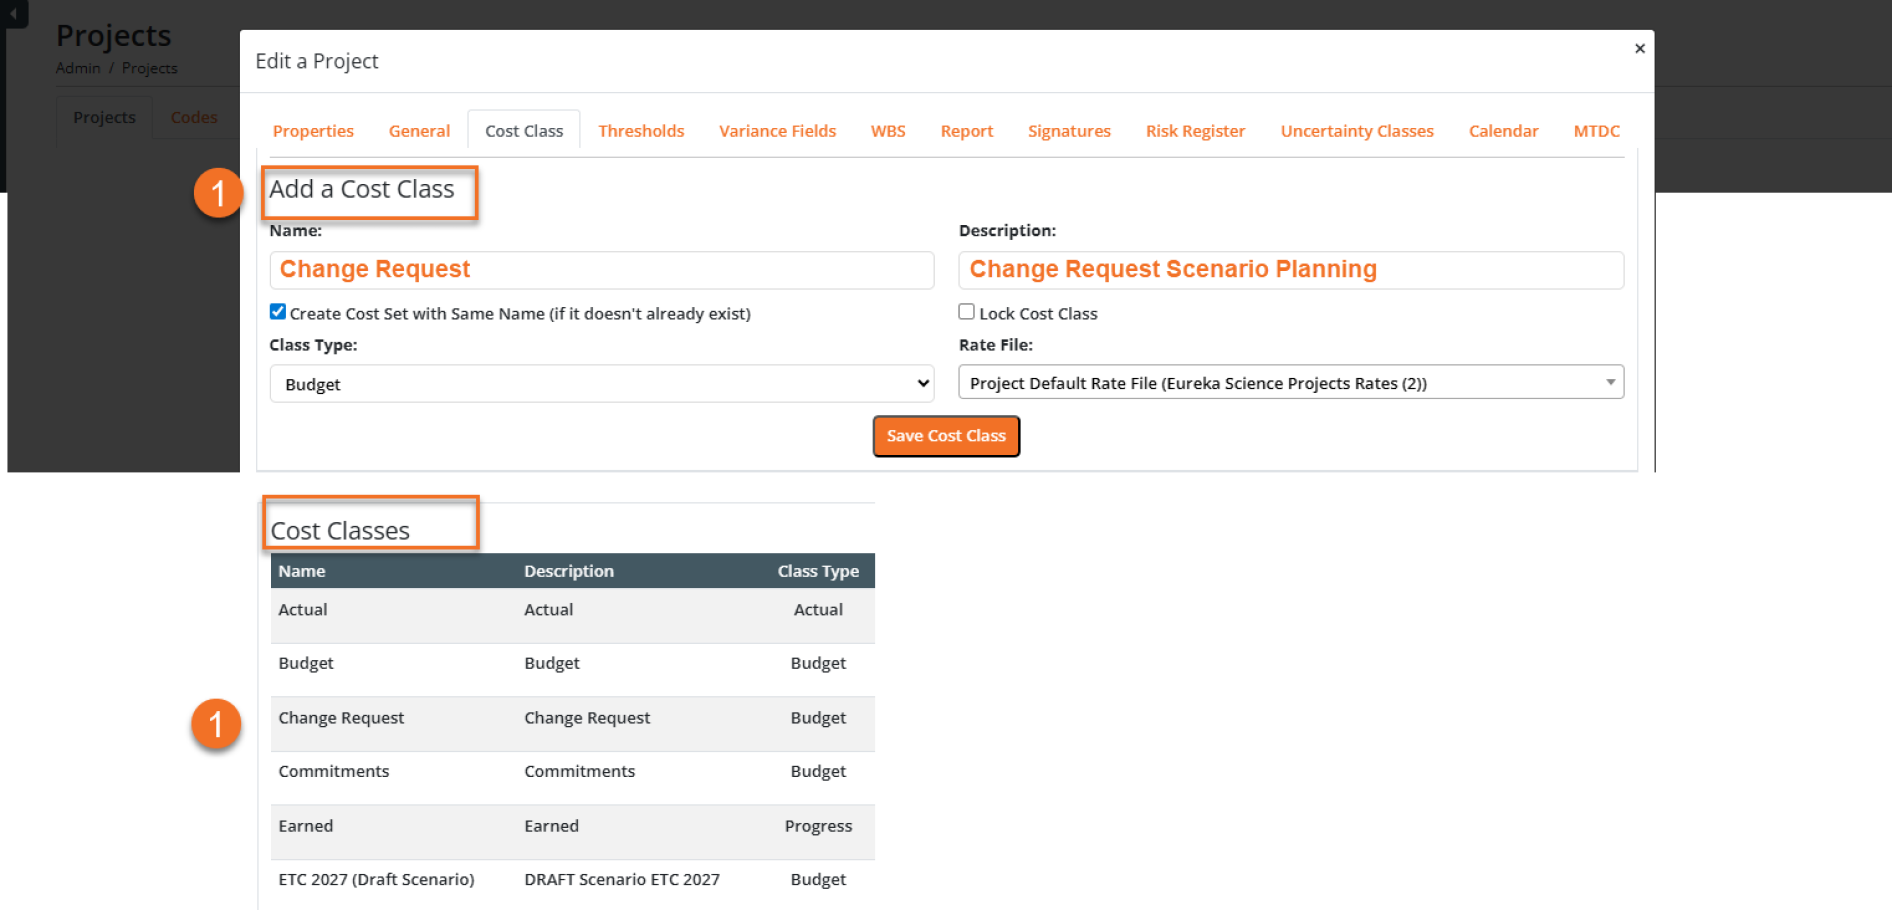
Task: Enable the Lock Cost Class checkbox
Action: [x=966, y=312]
